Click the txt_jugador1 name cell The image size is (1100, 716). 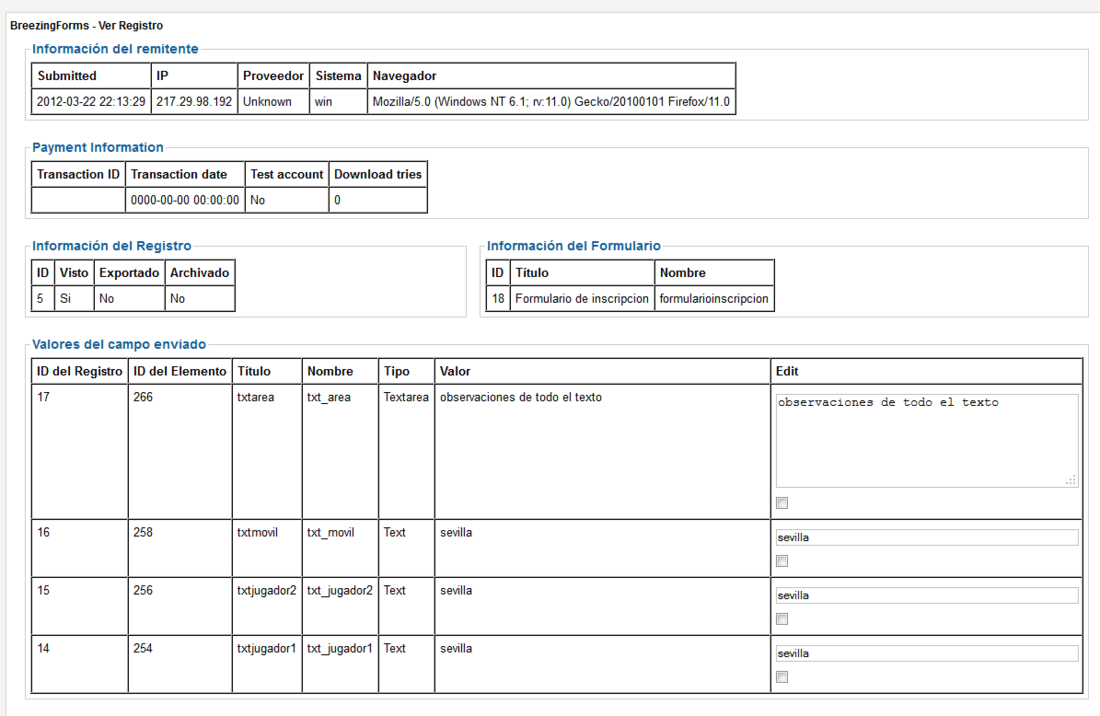click(340, 664)
